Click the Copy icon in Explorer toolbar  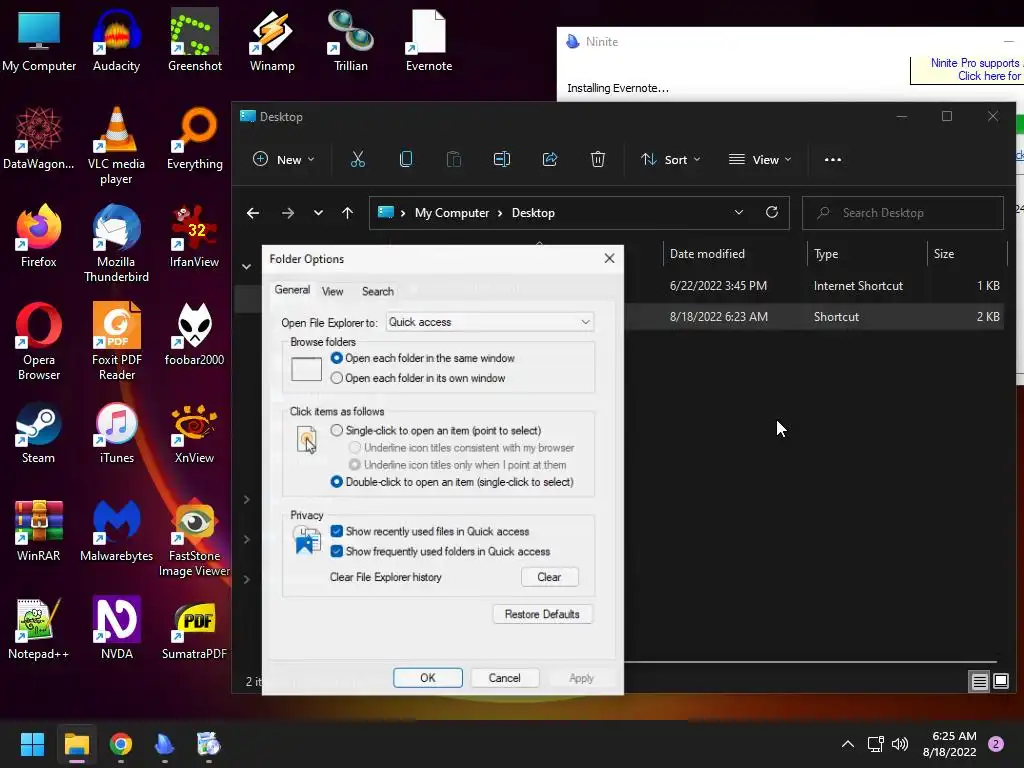406,159
